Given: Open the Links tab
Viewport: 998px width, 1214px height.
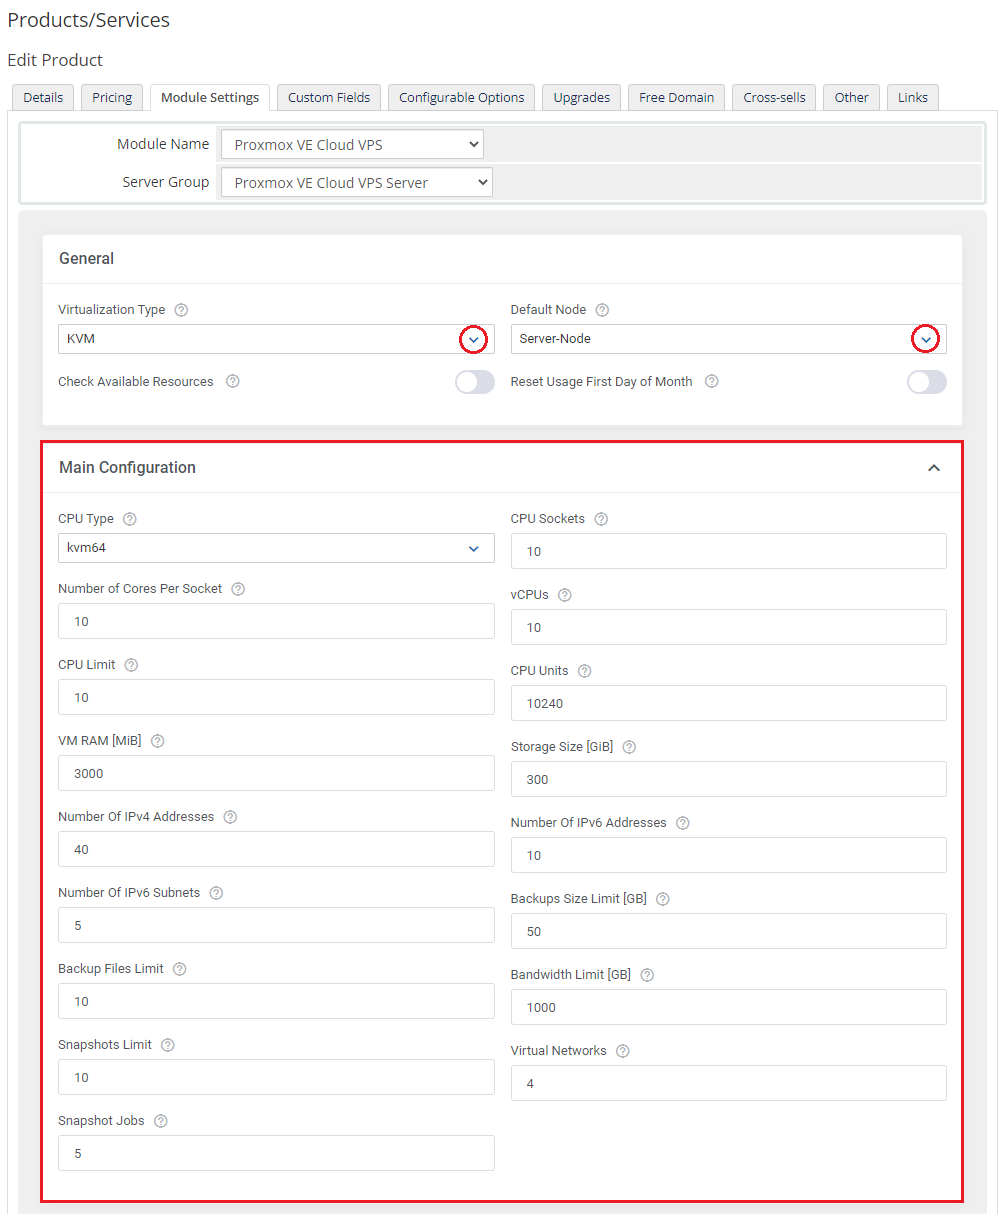Looking at the screenshot, I should [913, 97].
